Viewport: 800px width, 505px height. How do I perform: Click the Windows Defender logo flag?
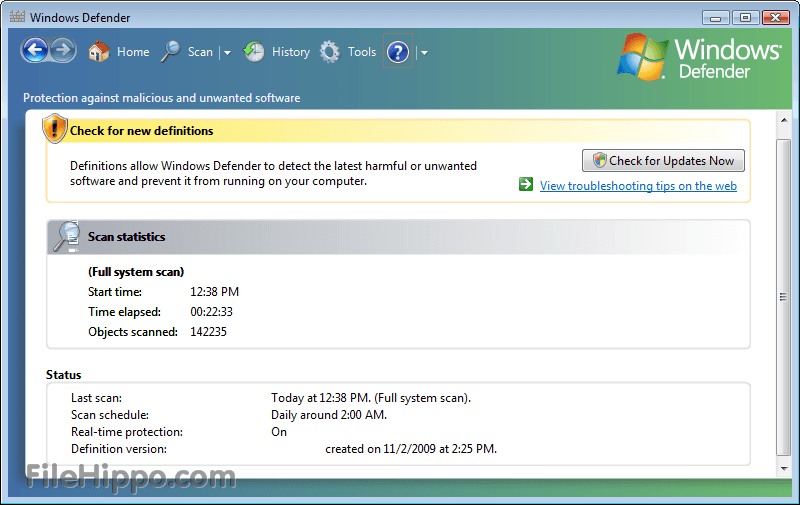click(642, 57)
